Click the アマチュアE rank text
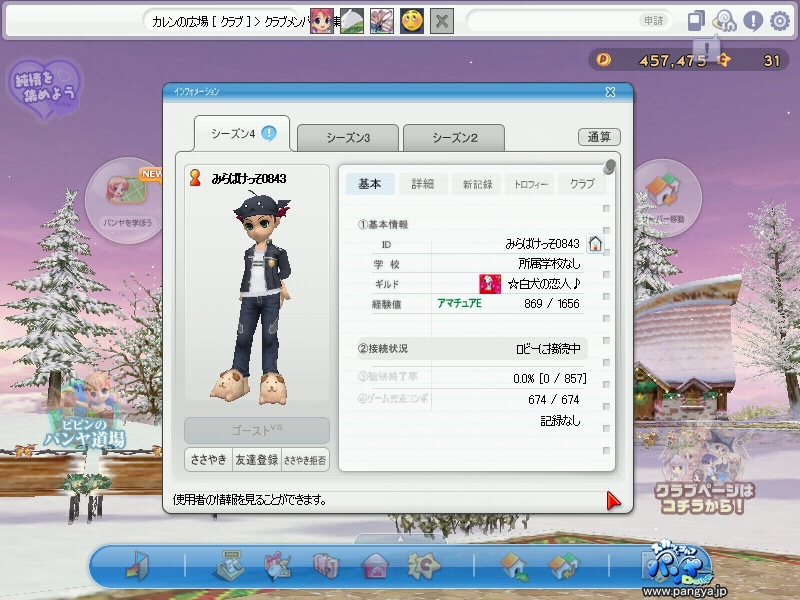The width and height of the screenshot is (800, 600). (459, 303)
